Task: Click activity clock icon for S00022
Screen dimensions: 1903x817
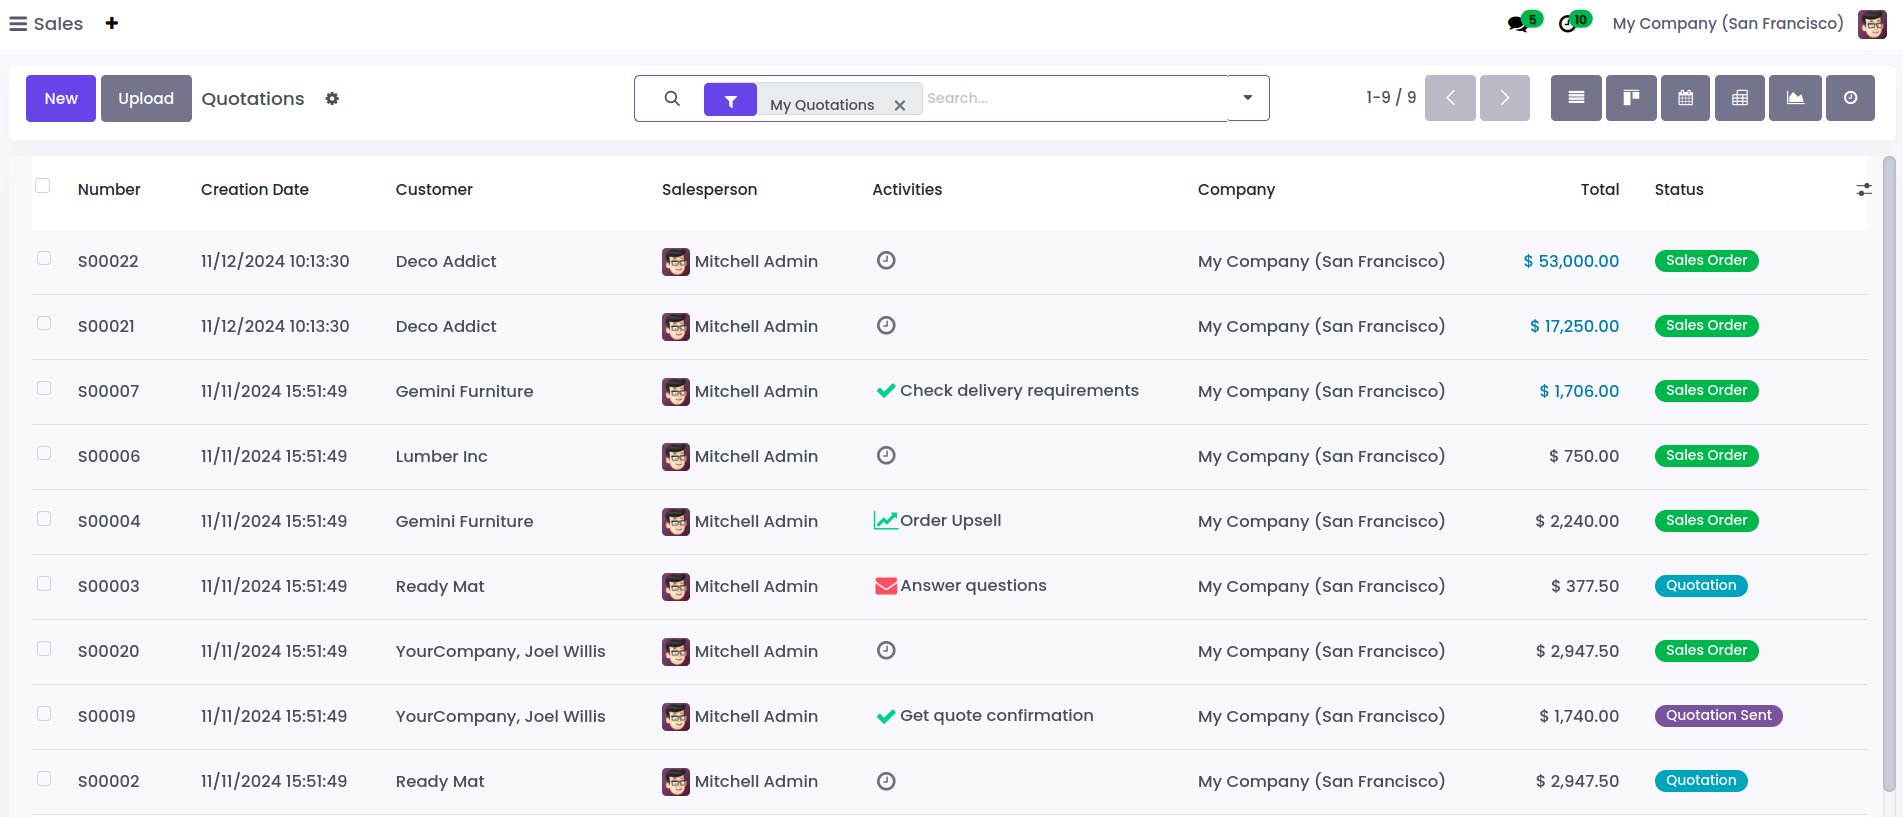Action: tap(886, 261)
